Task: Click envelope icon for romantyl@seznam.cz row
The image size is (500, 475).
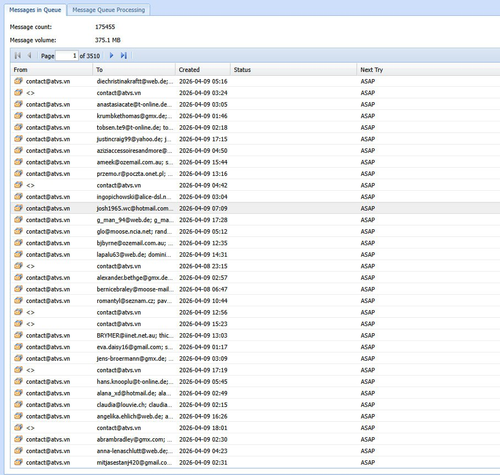Action: point(18,301)
